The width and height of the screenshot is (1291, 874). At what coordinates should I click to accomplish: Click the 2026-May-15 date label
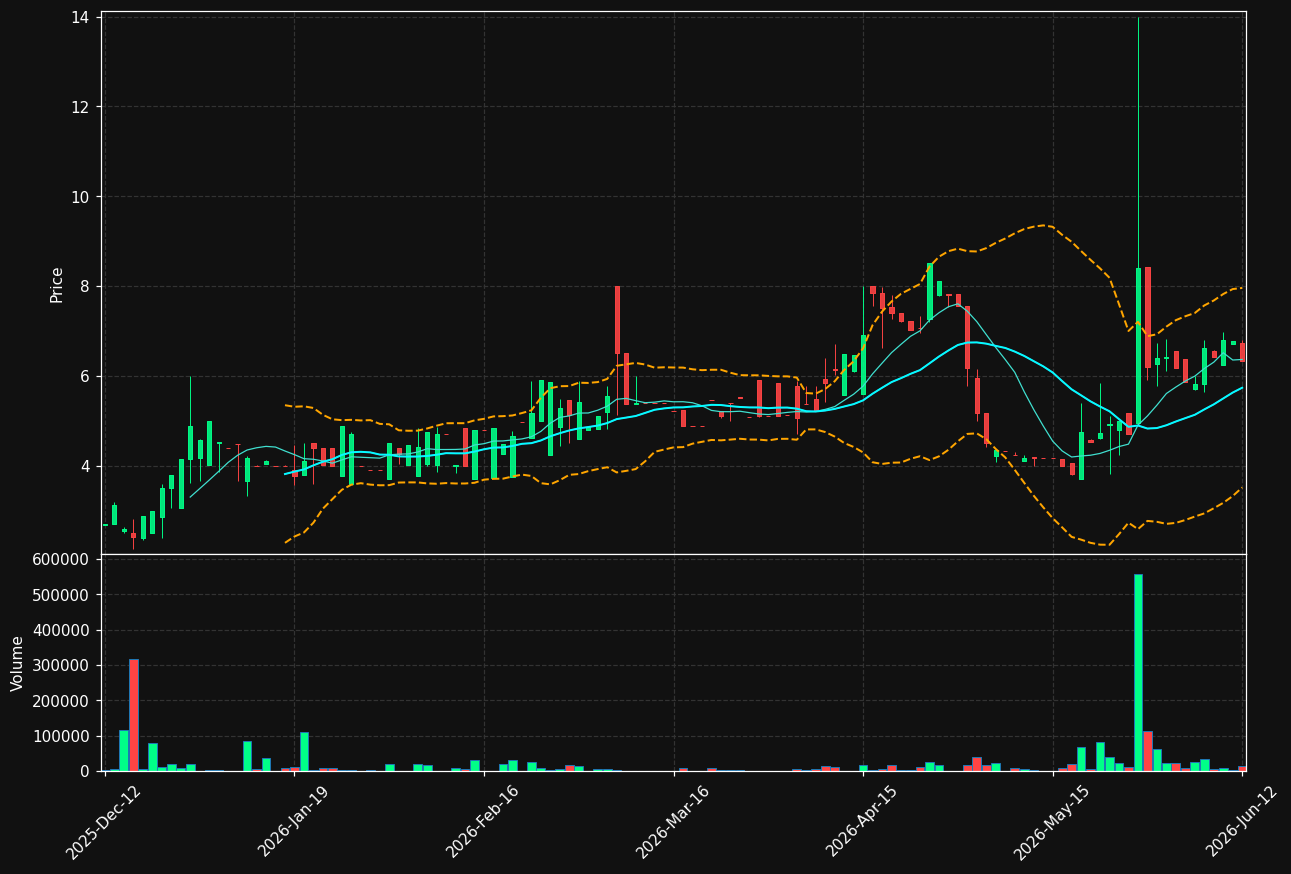[1051, 822]
